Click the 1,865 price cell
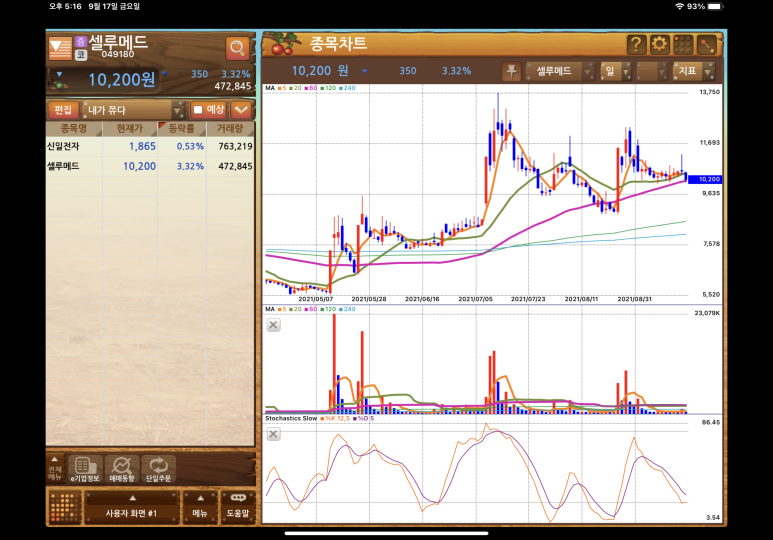This screenshot has width=773, height=540. pyautogui.click(x=142, y=146)
